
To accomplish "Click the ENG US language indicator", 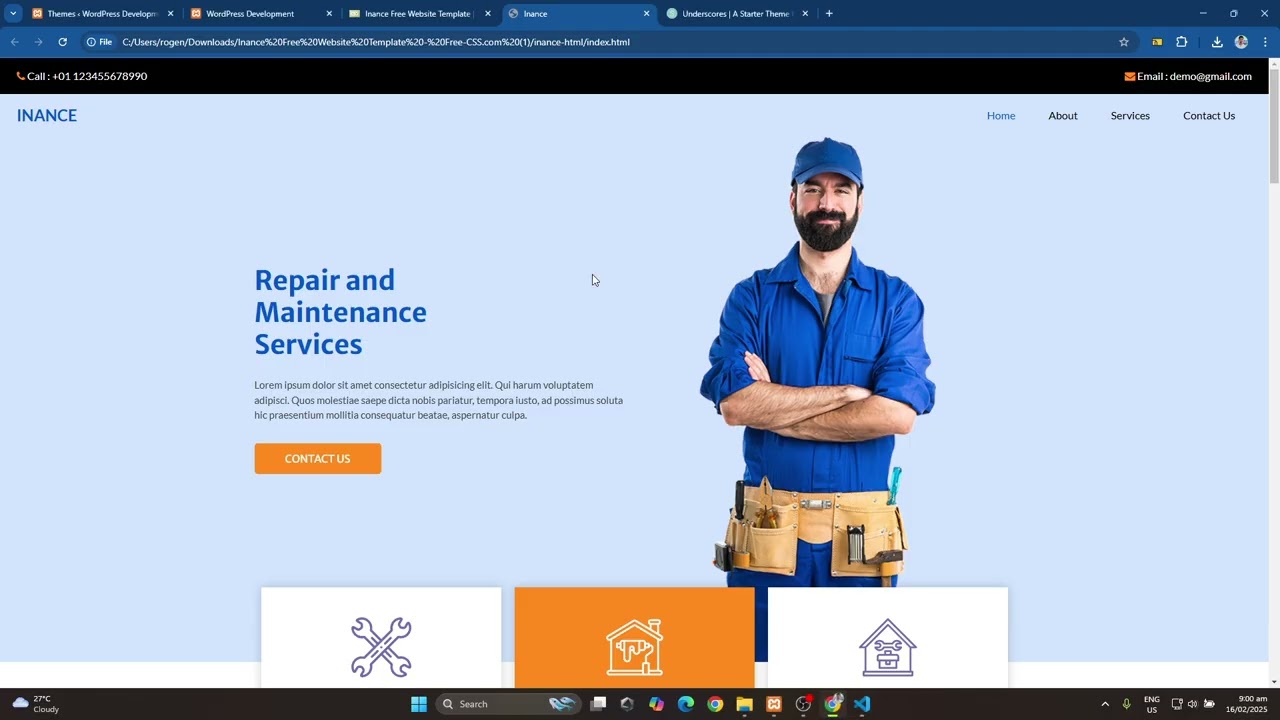I will [1151, 704].
